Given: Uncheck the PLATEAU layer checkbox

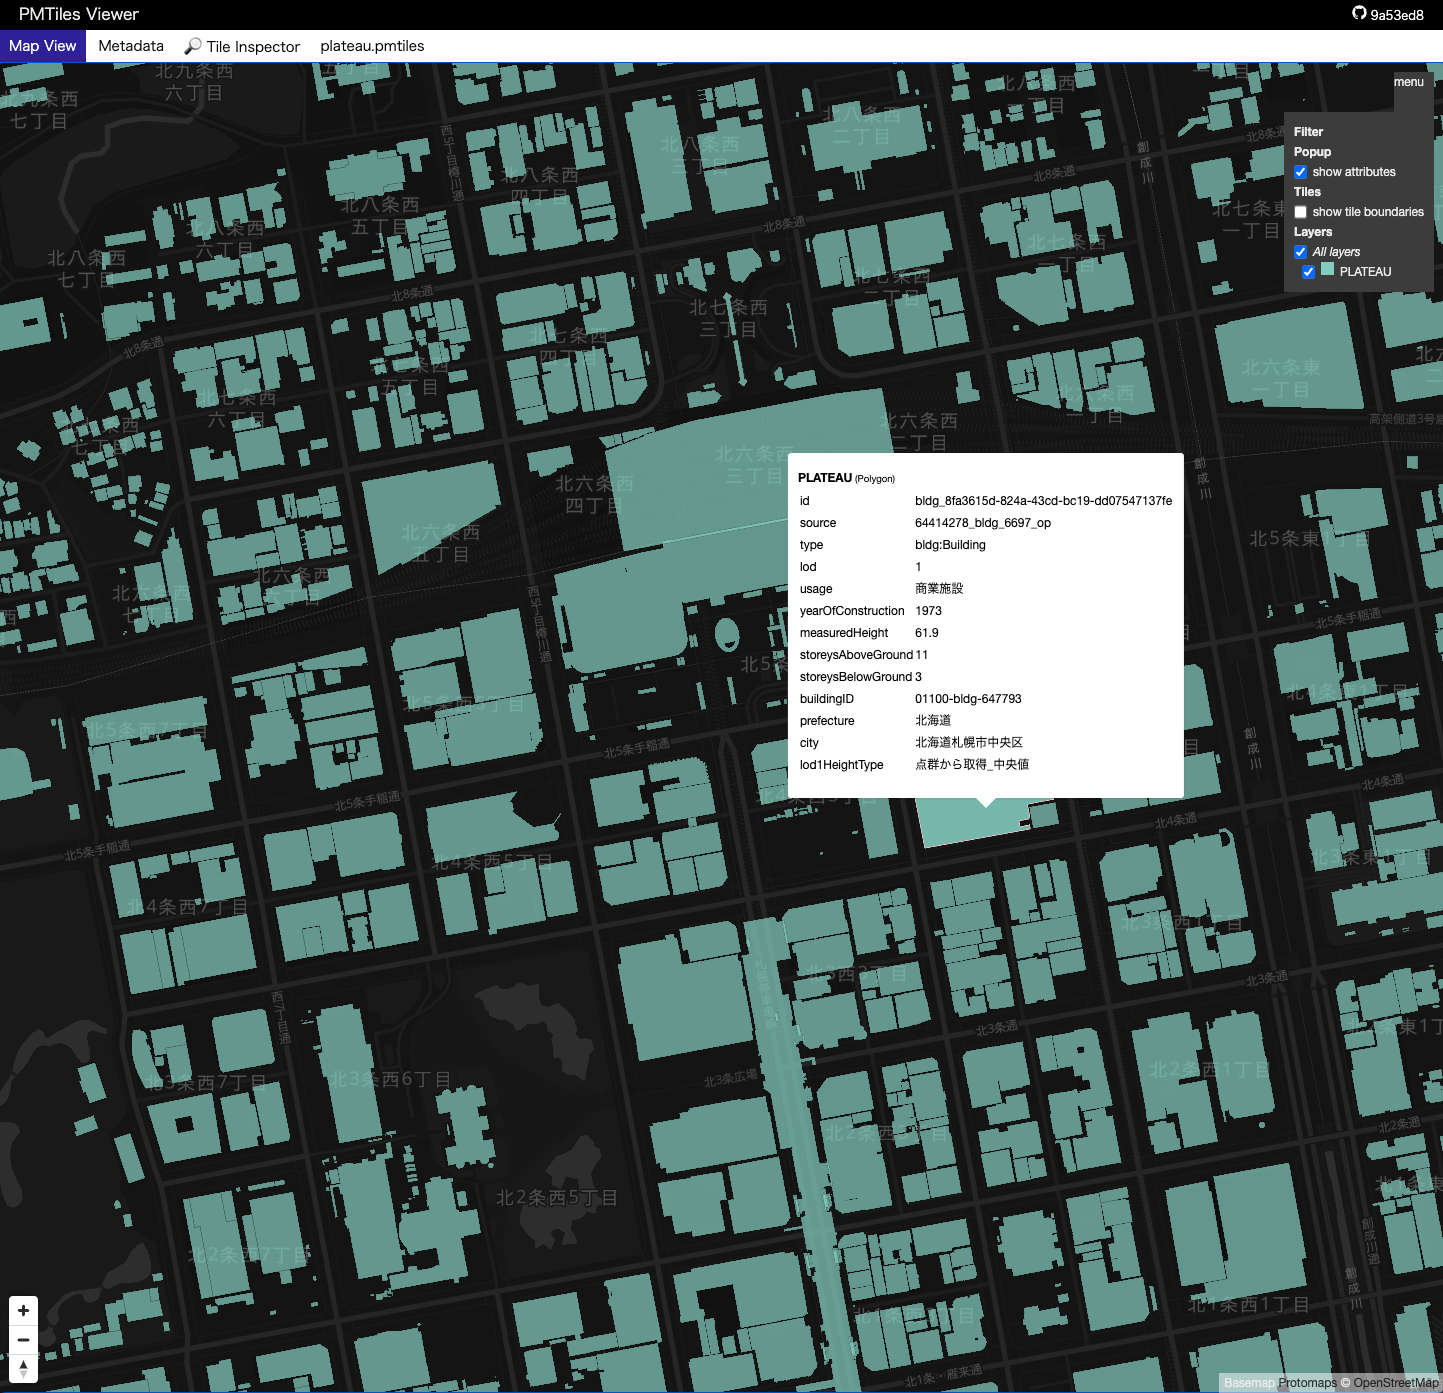Looking at the screenshot, I should click(1309, 272).
